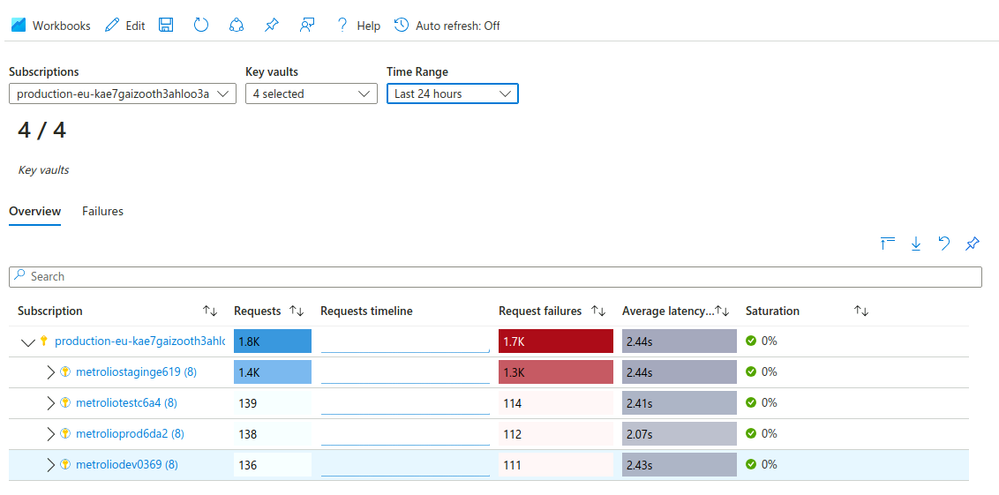This screenshot has height=495, width=999.
Task: Click the 139 requests cell
Action: [x=273, y=403]
